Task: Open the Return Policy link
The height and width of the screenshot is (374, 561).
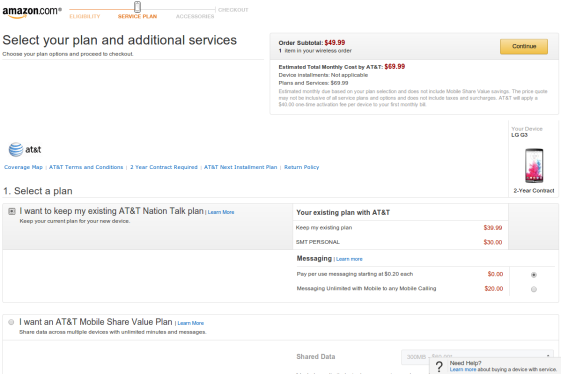Action: tap(302, 167)
